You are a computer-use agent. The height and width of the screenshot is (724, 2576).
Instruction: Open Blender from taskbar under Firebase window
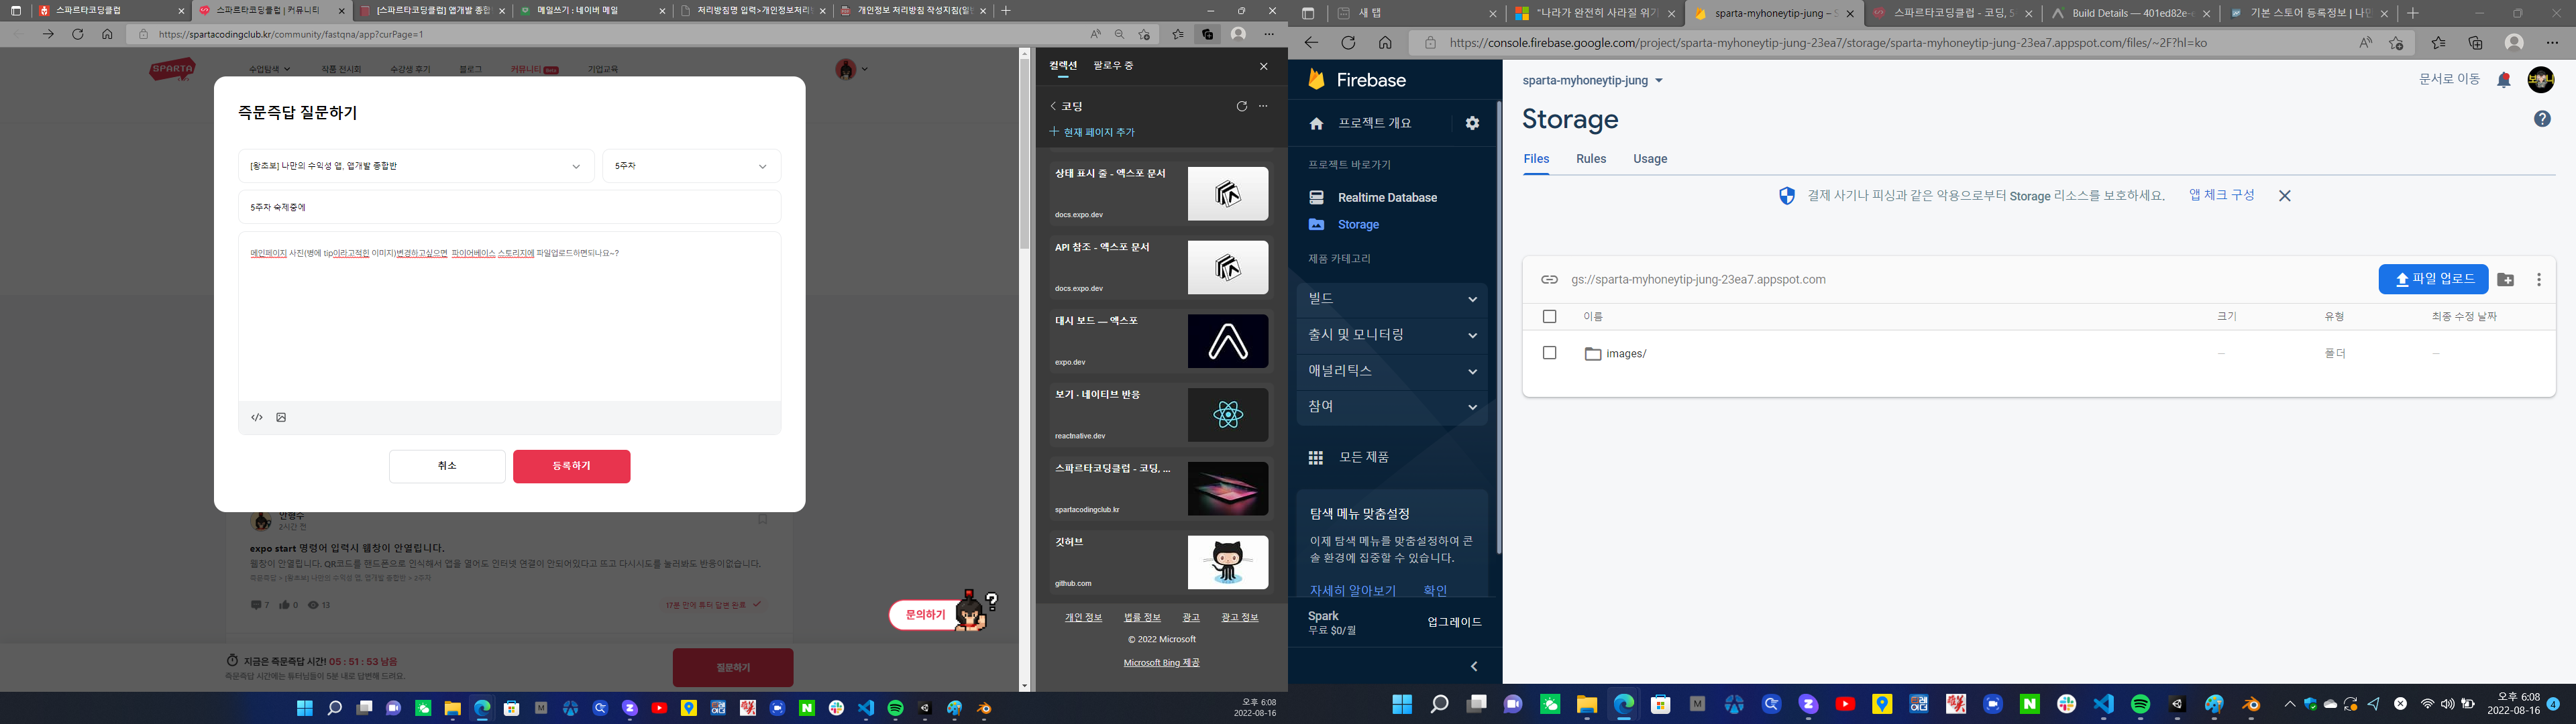[2251, 704]
